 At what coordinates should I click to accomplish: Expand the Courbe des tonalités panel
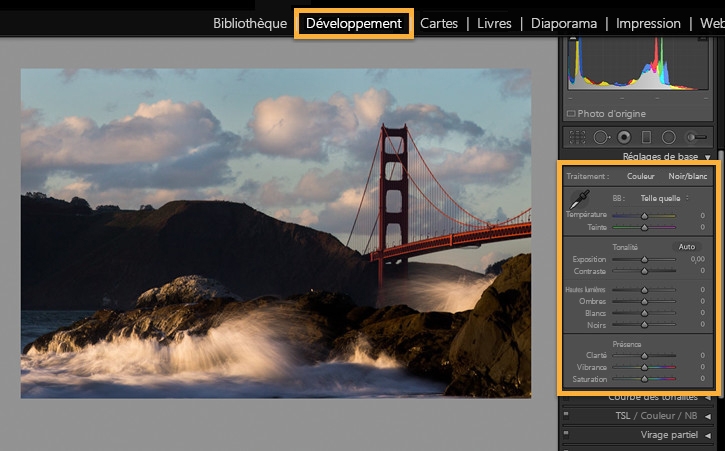(x=707, y=397)
